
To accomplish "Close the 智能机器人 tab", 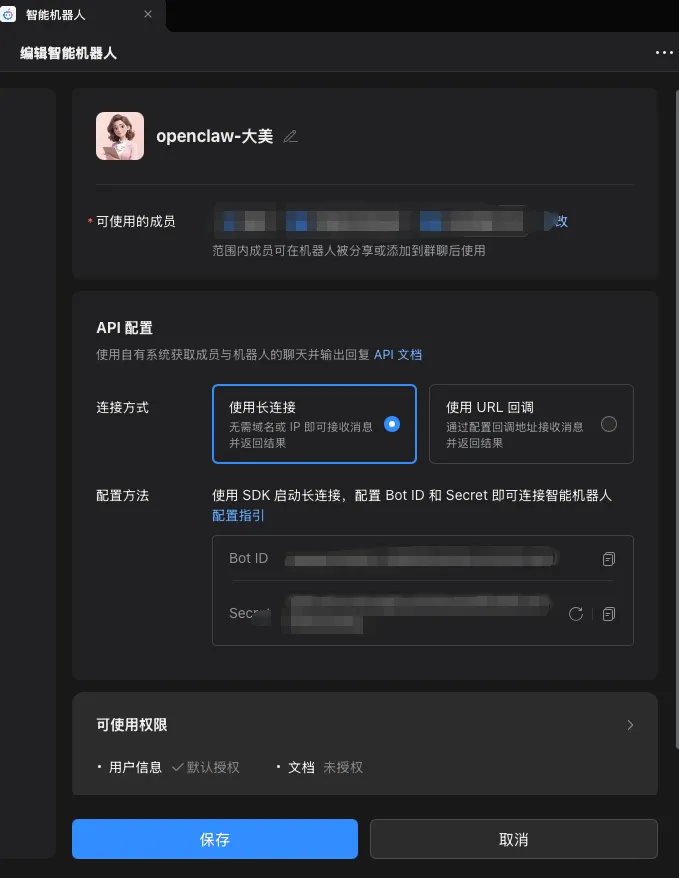I will (148, 14).
